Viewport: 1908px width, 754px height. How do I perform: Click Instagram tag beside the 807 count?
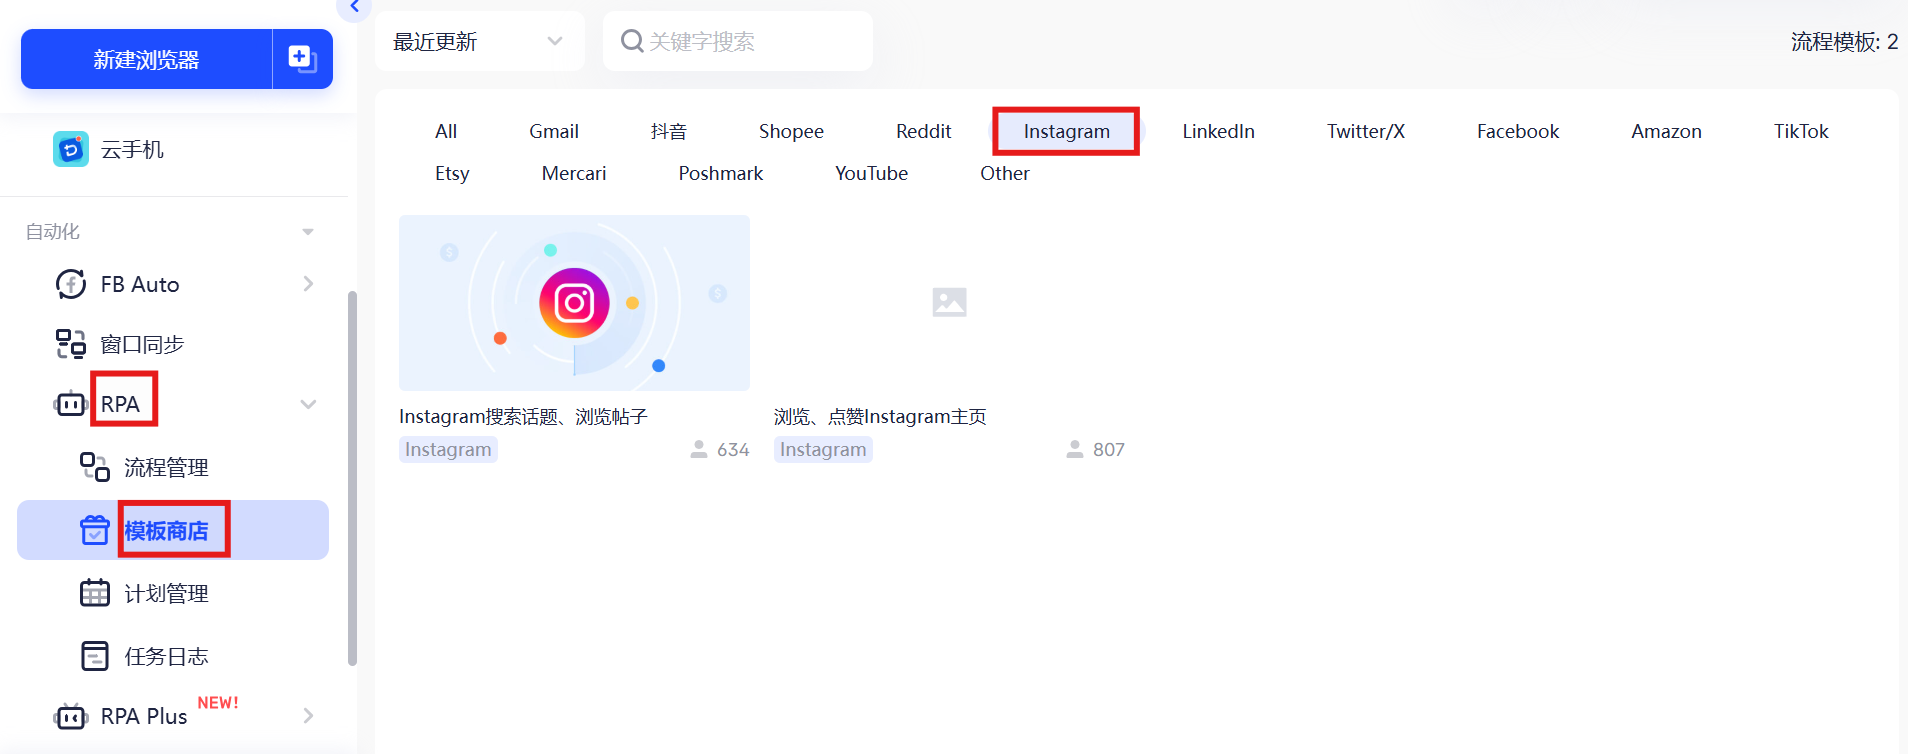click(823, 449)
